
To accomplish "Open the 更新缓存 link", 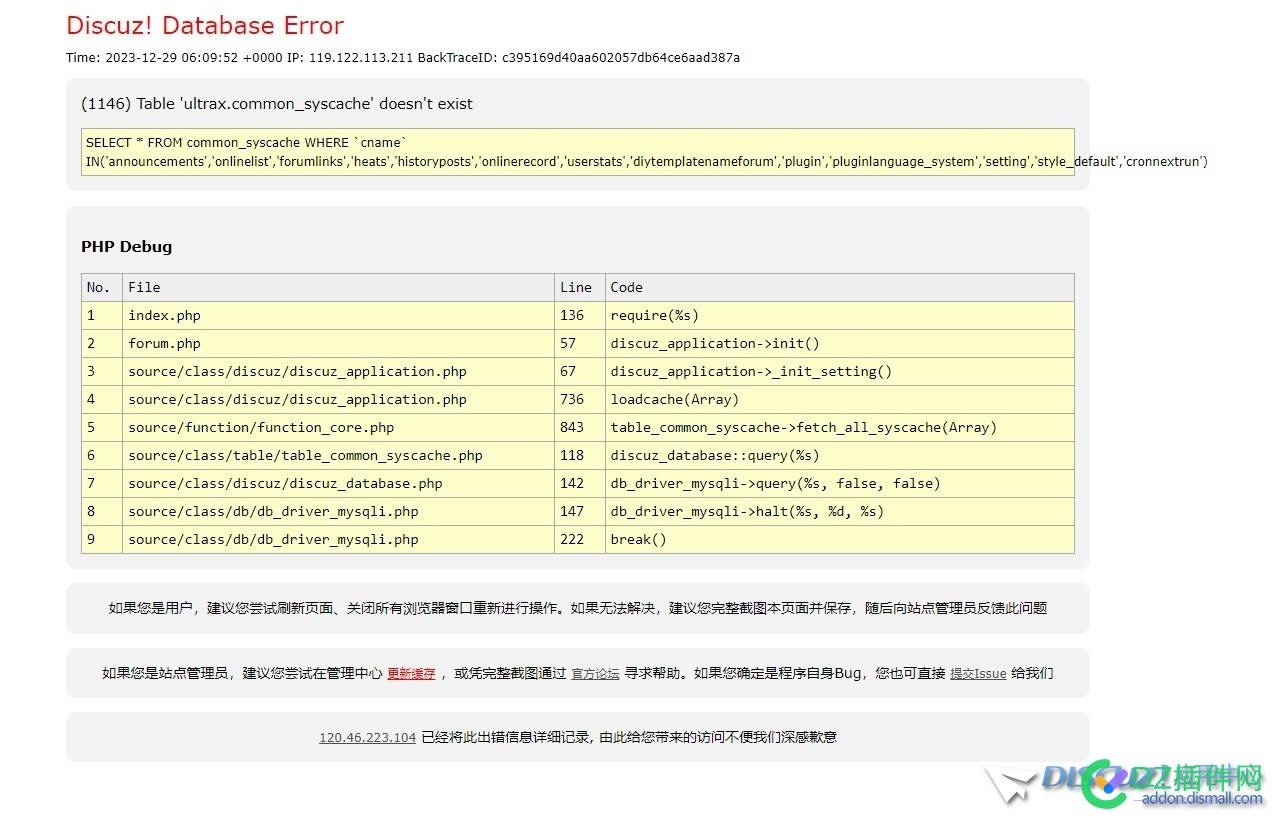I will pos(411,674).
